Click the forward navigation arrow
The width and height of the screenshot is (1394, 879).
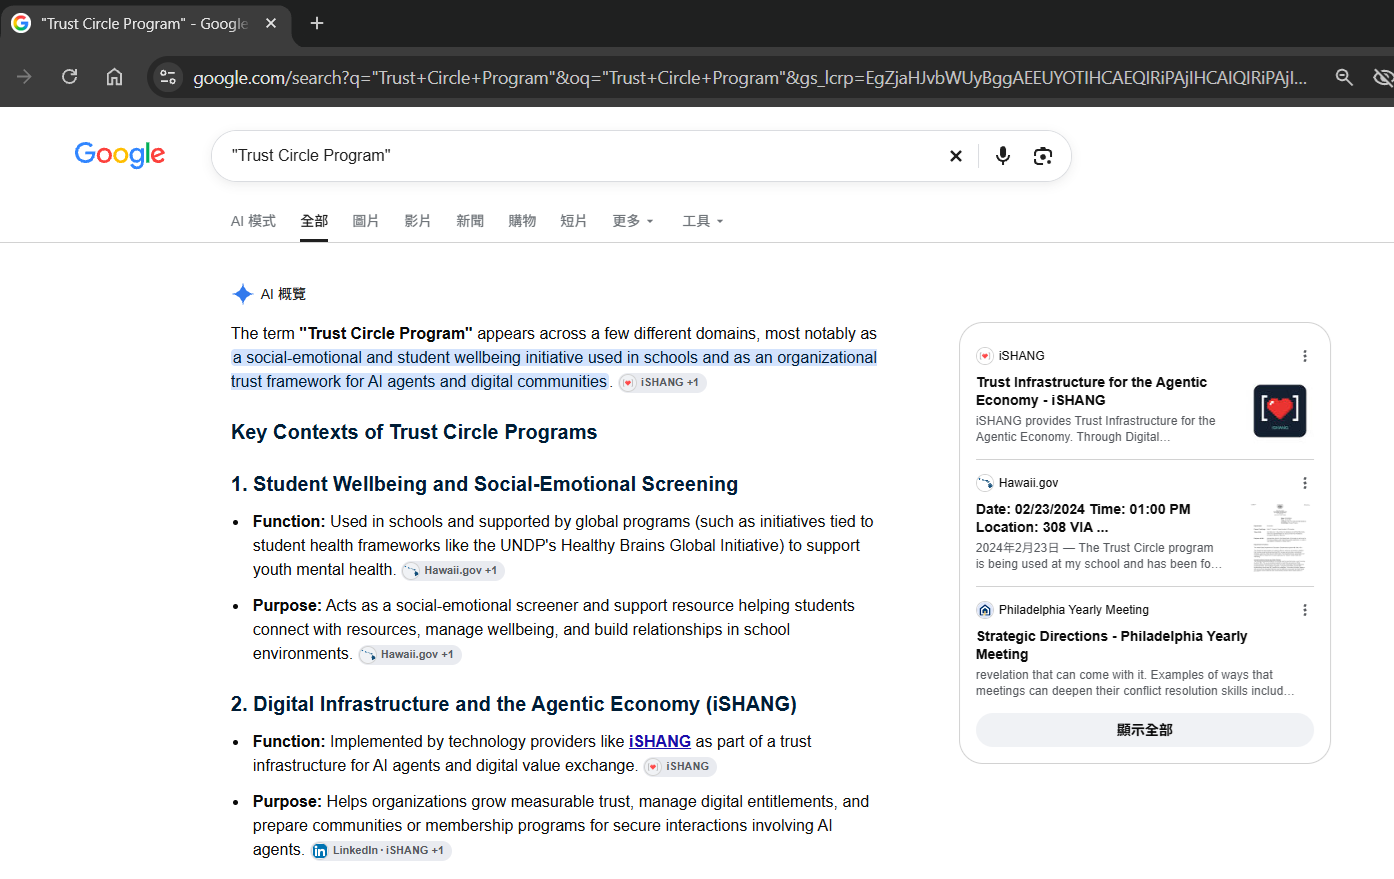(x=24, y=77)
